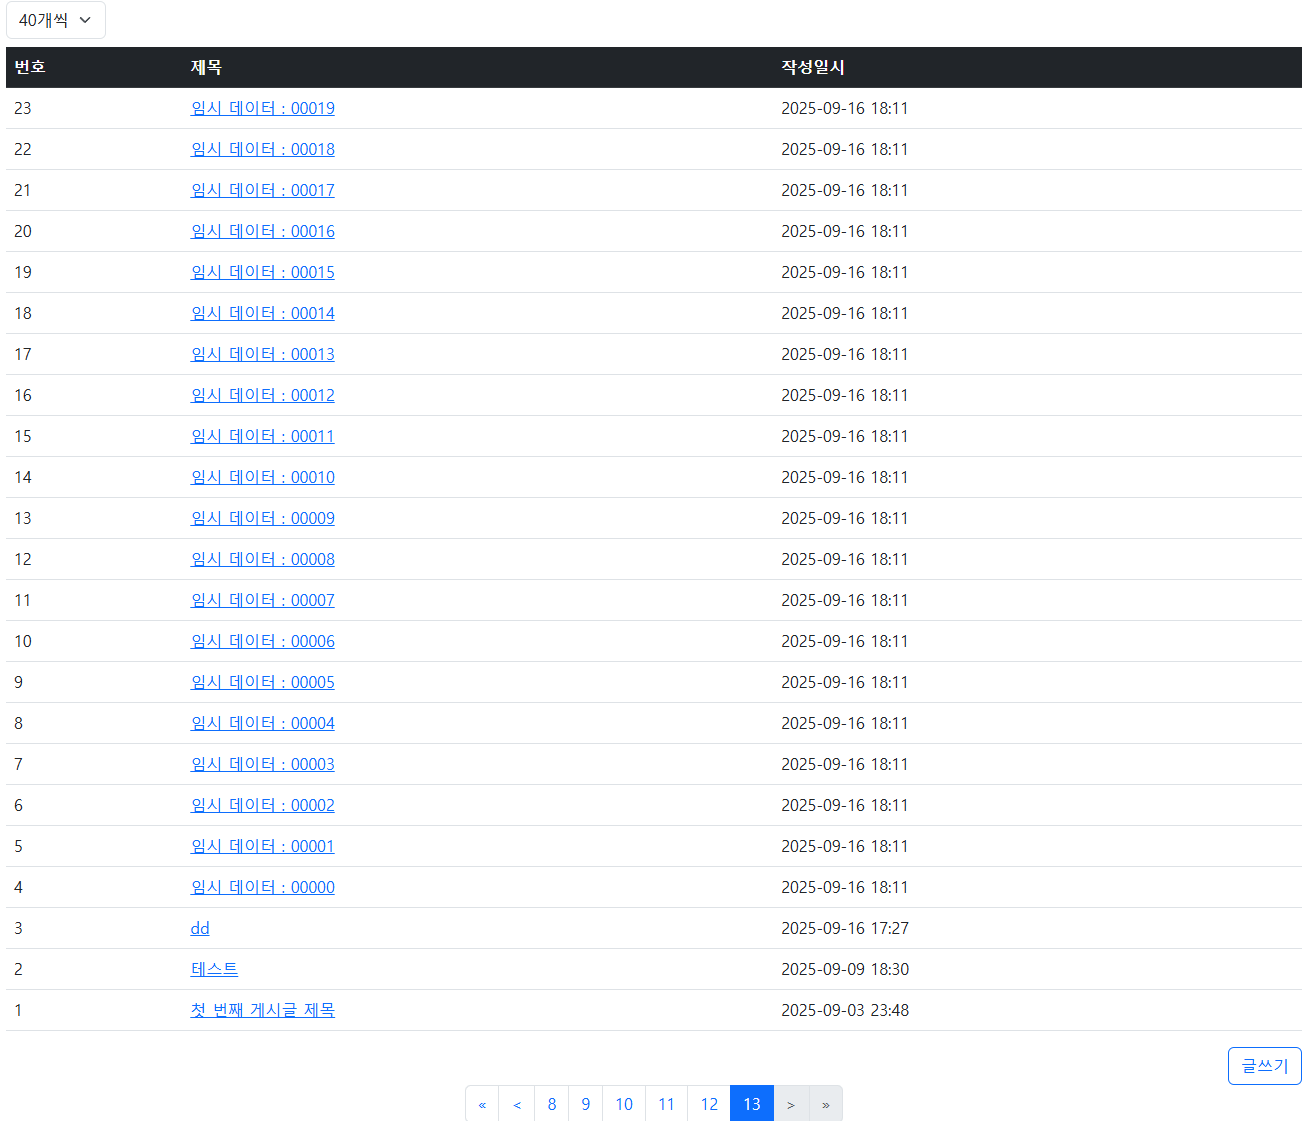Click the 글쓰기 write button

coord(1265,1066)
